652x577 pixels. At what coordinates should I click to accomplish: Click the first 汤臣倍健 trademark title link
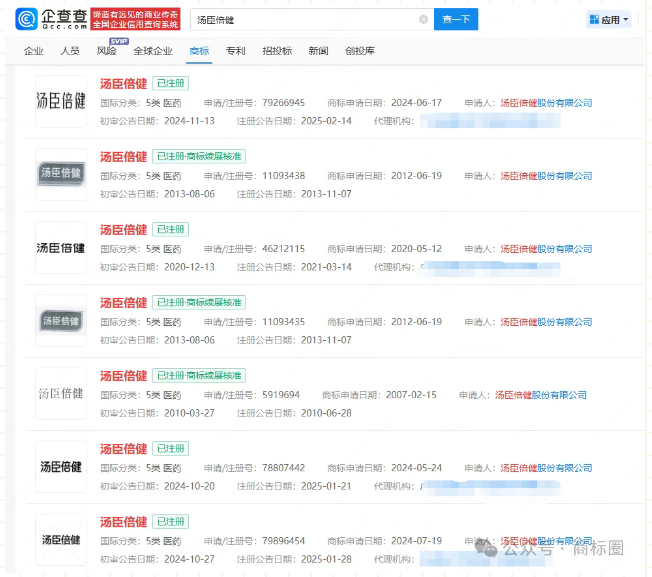tap(123, 84)
